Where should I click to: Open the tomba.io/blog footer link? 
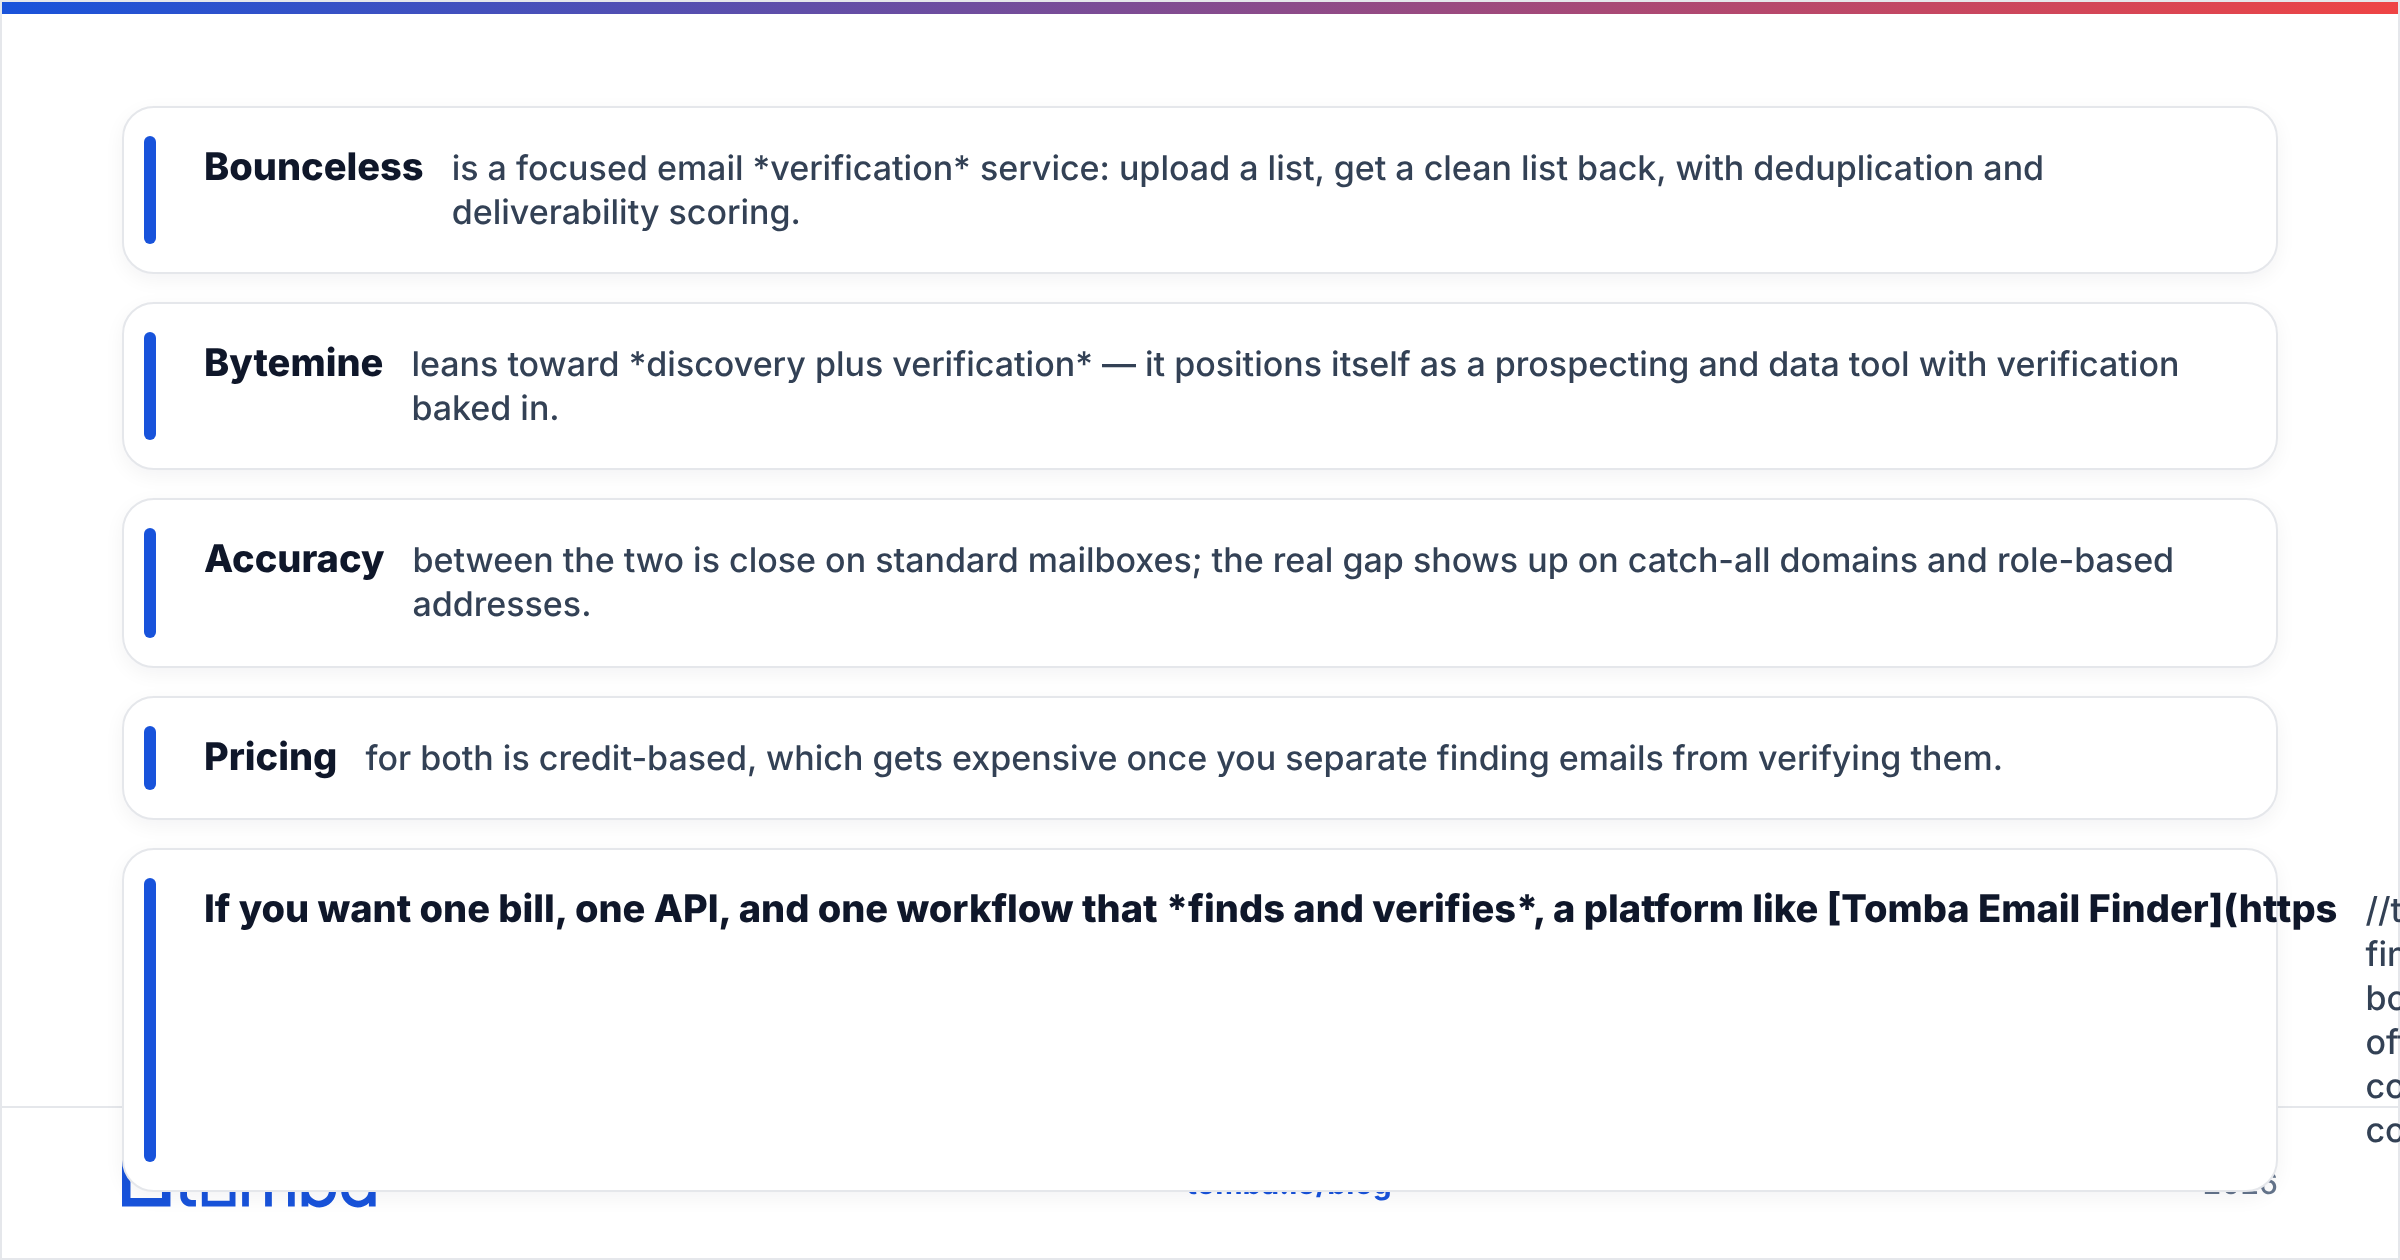(x=1289, y=1194)
